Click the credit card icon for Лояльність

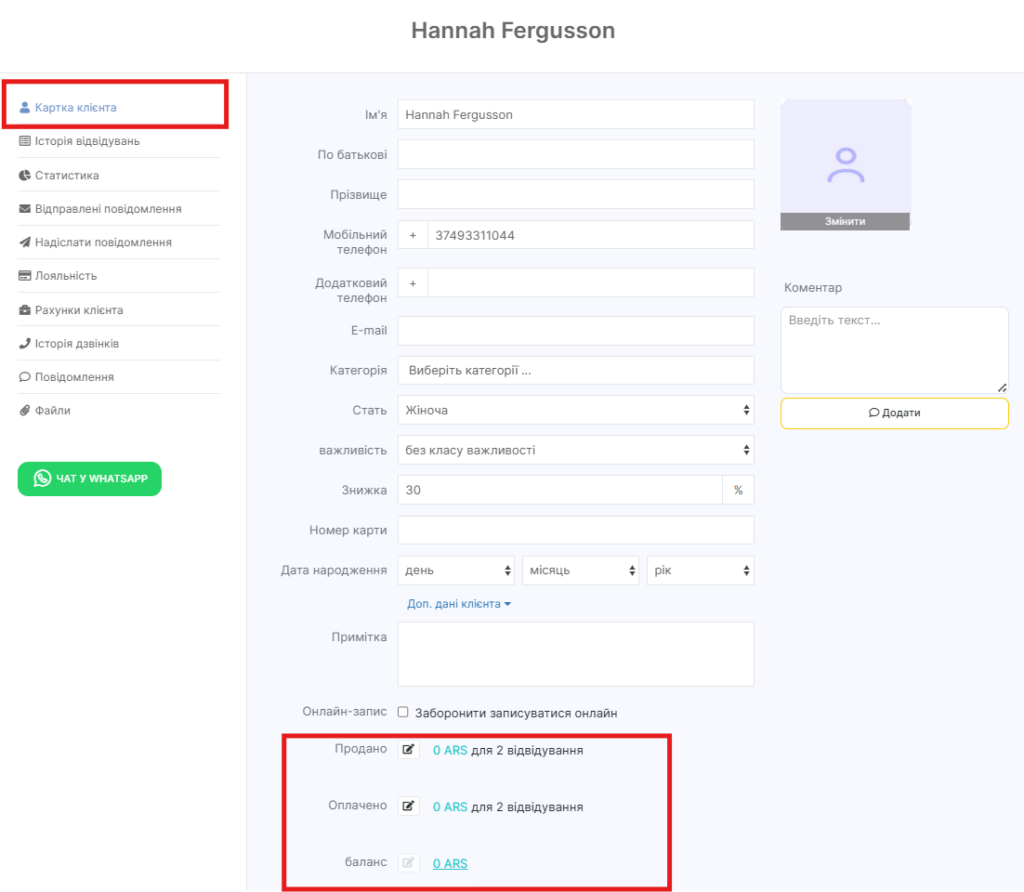[25, 276]
